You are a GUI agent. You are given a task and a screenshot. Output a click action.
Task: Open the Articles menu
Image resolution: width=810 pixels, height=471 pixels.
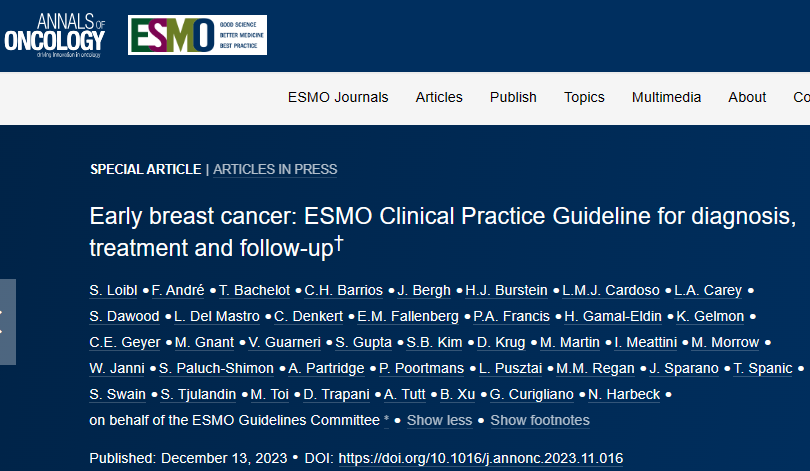[x=439, y=97]
